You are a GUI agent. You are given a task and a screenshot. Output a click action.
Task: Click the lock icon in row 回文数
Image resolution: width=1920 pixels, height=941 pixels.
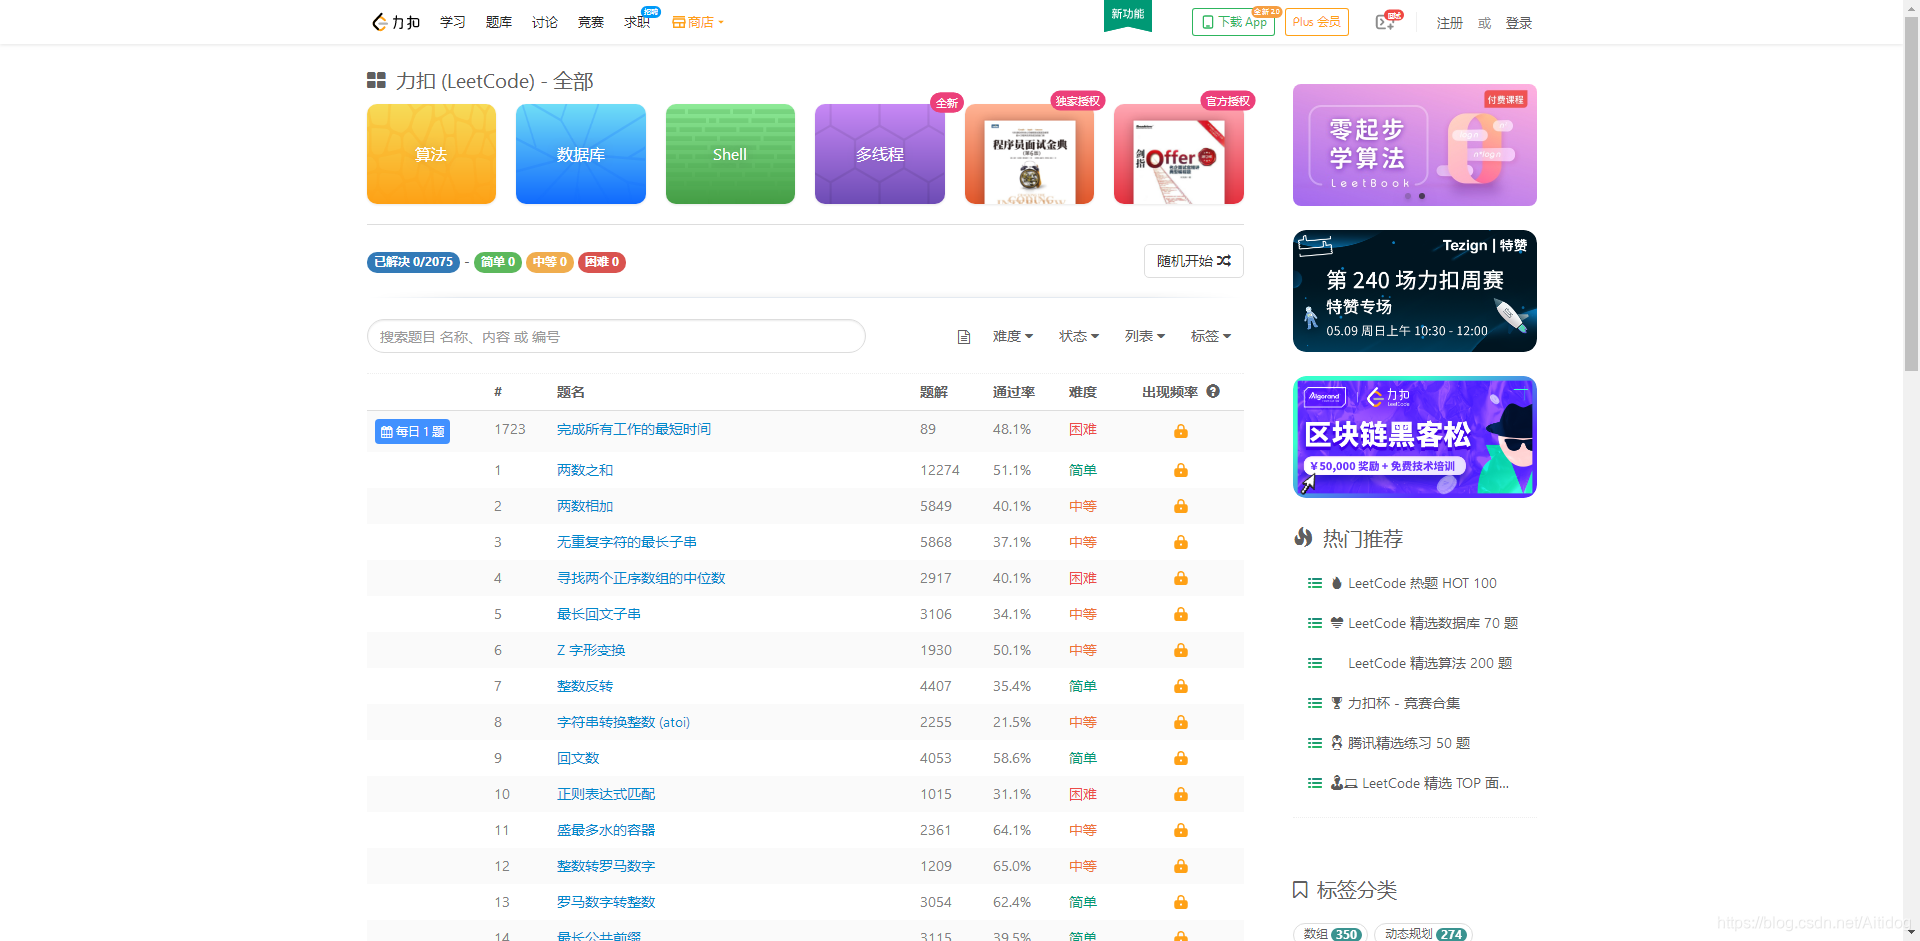point(1181,758)
